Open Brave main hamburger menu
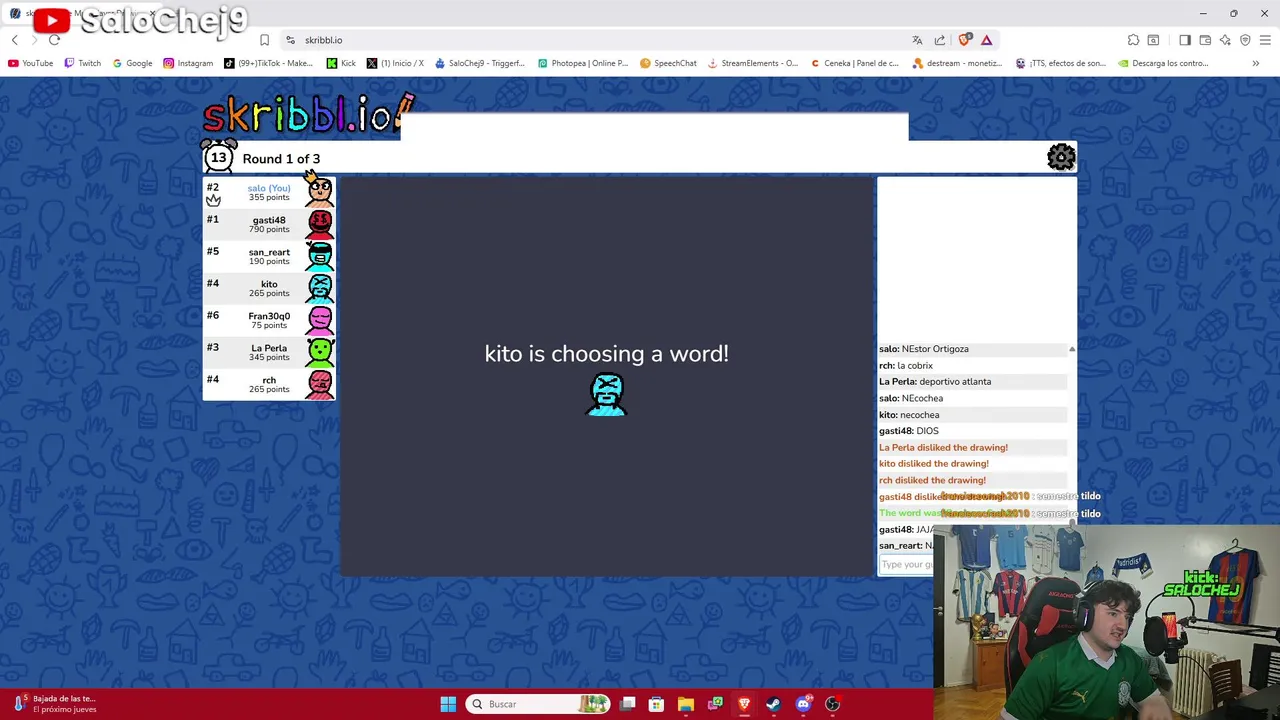Viewport: 1280px width, 720px height. pyautogui.click(x=1266, y=40)
